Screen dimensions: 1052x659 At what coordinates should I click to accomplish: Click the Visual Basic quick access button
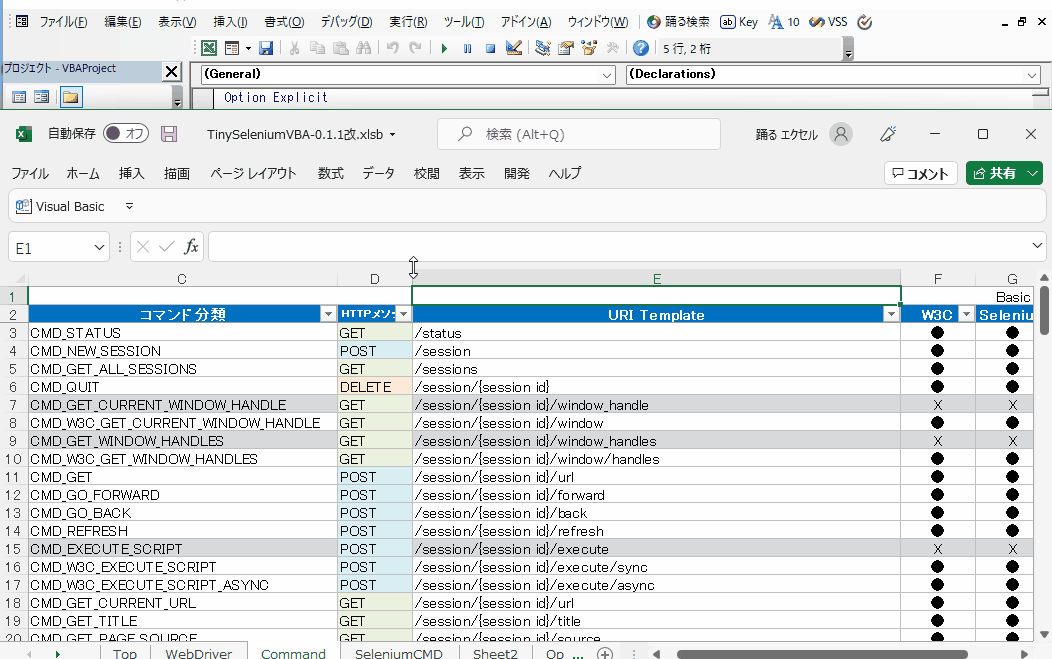click(60, 207)
